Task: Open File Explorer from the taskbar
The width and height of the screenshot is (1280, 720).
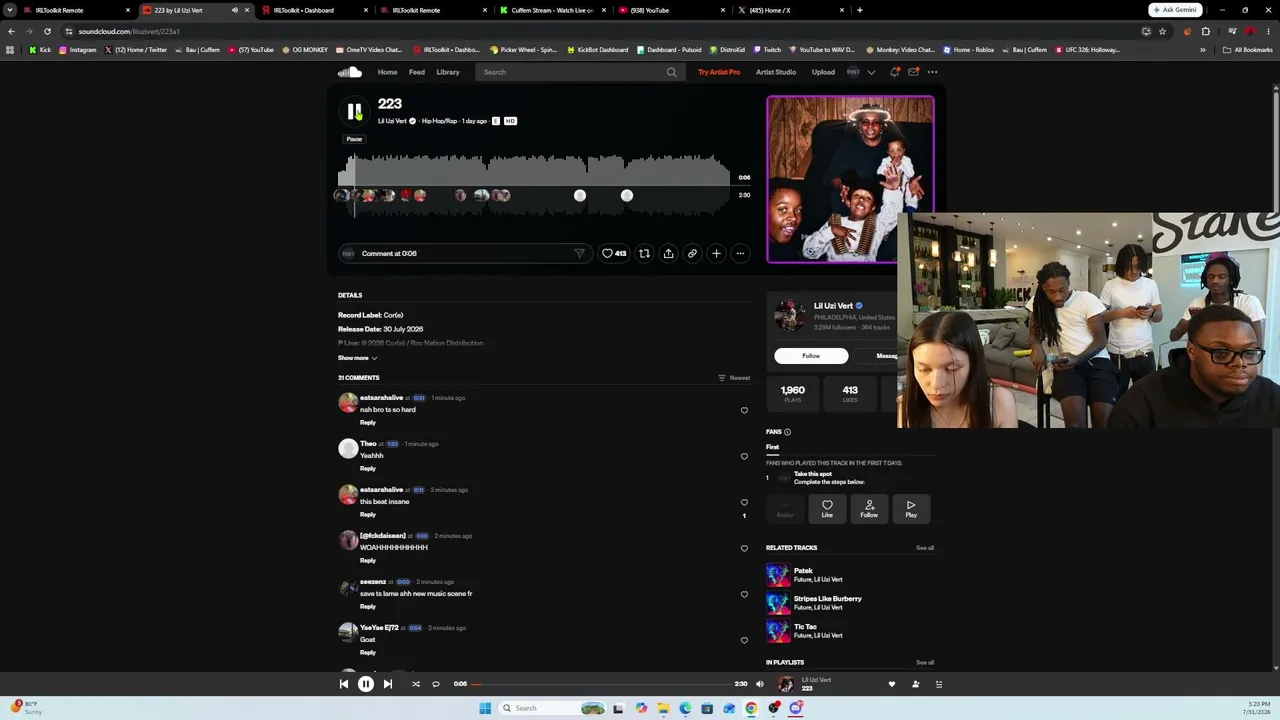Action: [663, 708]
